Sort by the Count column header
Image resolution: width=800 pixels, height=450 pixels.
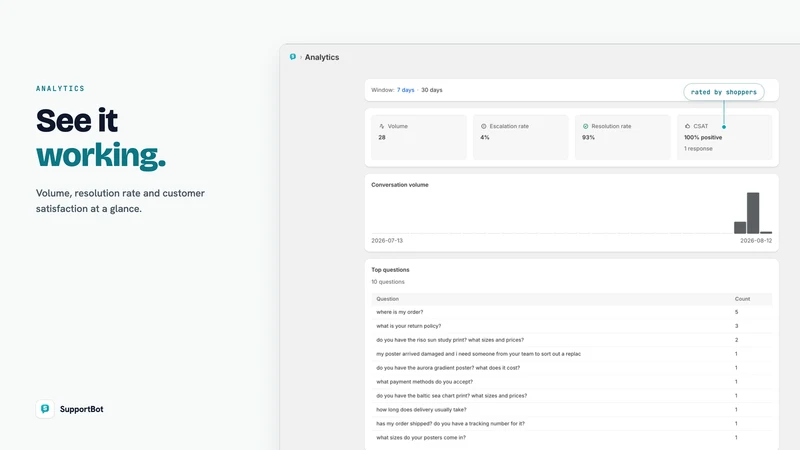click(x=742, y=299)
